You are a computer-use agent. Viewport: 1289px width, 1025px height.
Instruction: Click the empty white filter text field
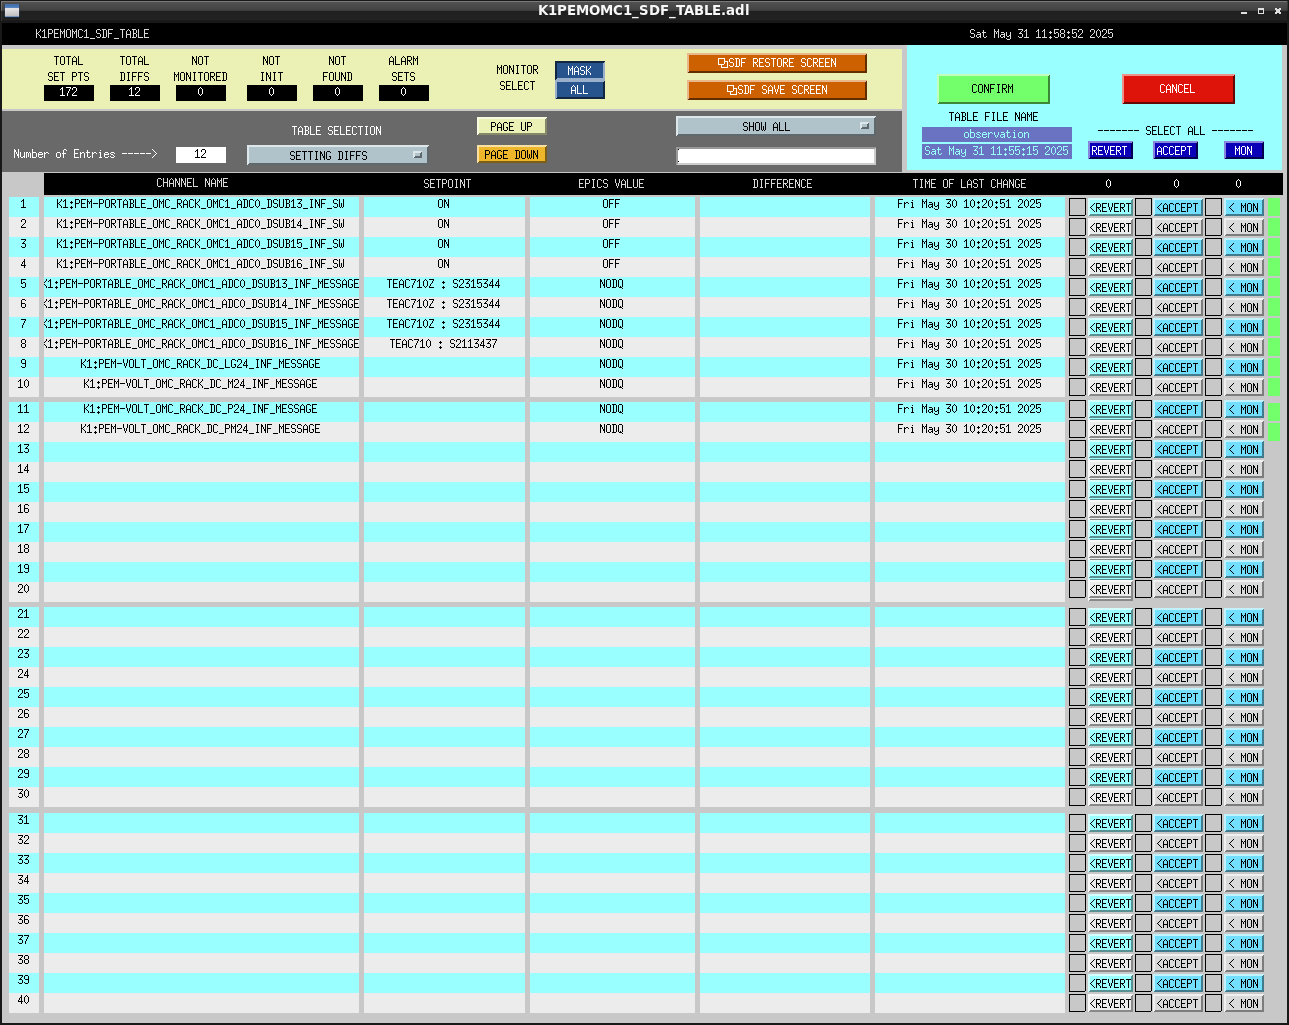[x=776, y=156]
